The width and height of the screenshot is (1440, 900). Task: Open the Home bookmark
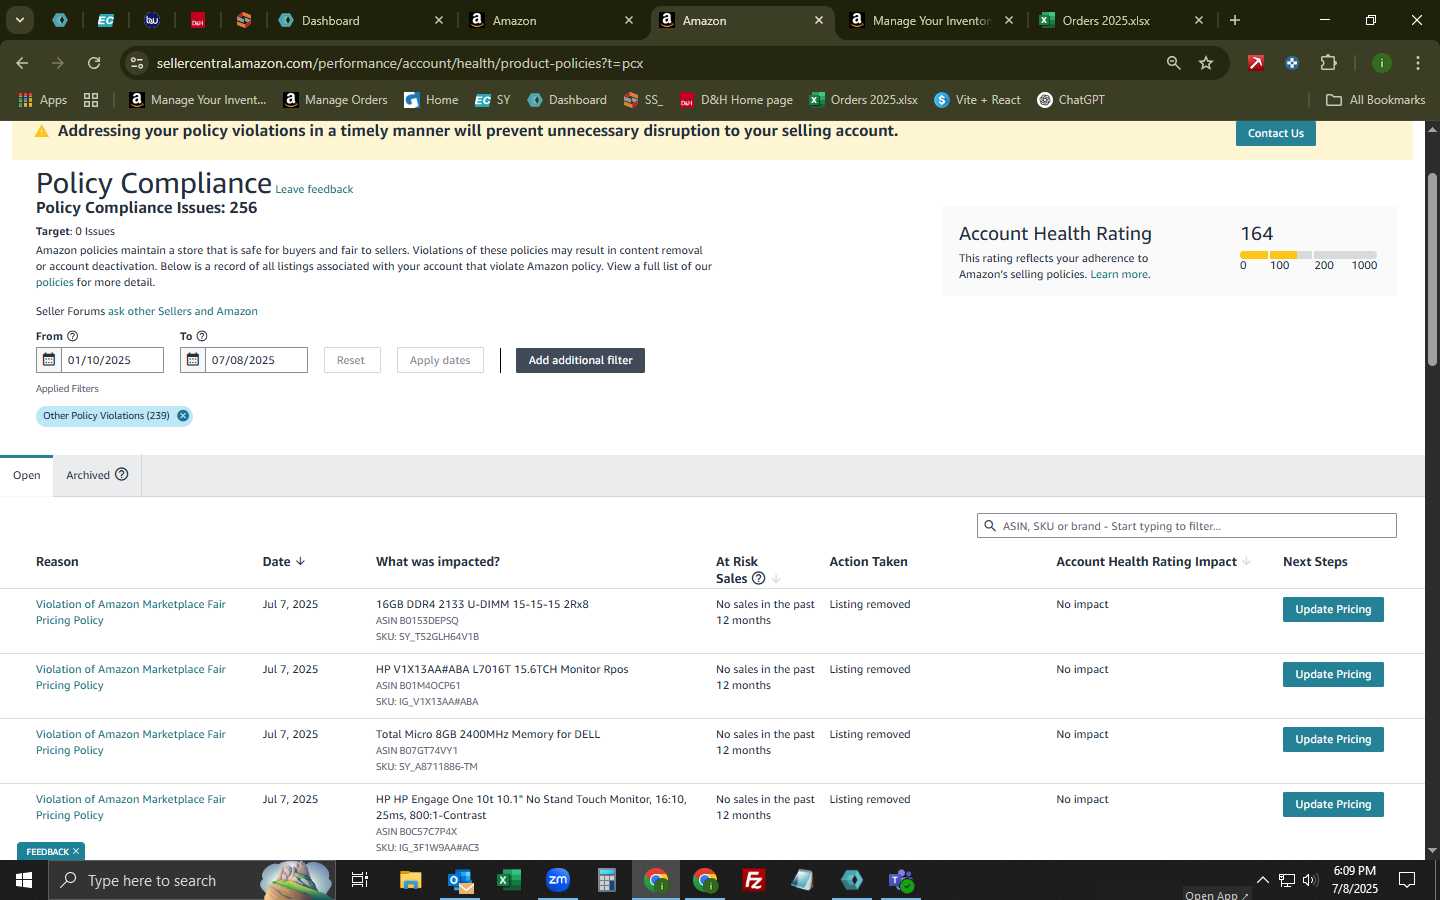coord(431,100)
